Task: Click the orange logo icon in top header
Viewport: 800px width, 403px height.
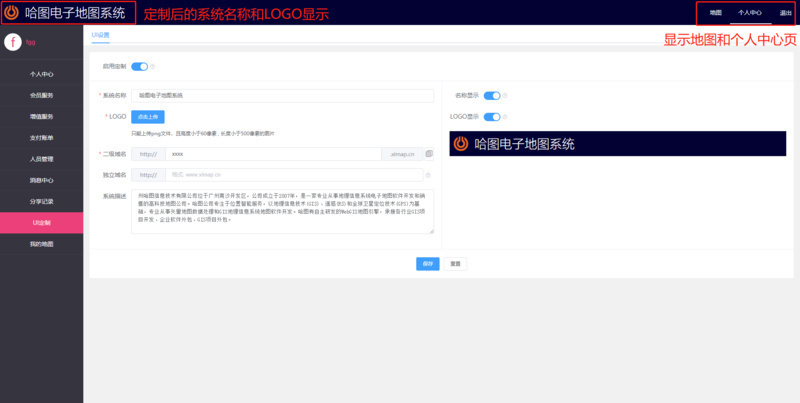Action: pos(11,13)
